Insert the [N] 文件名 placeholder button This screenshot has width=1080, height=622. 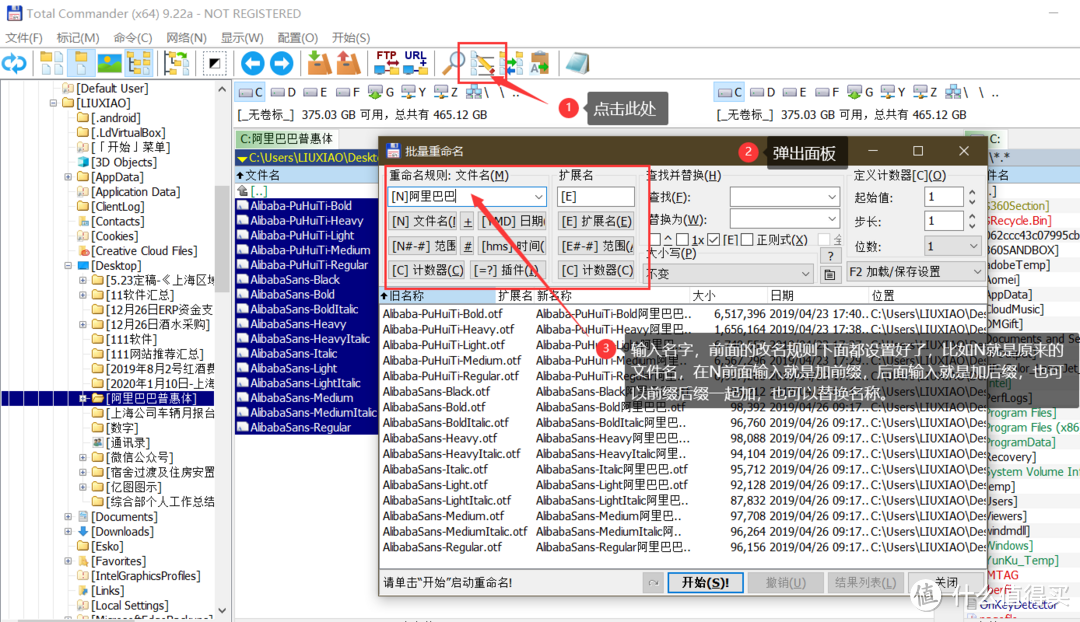(x=423, y=221)
